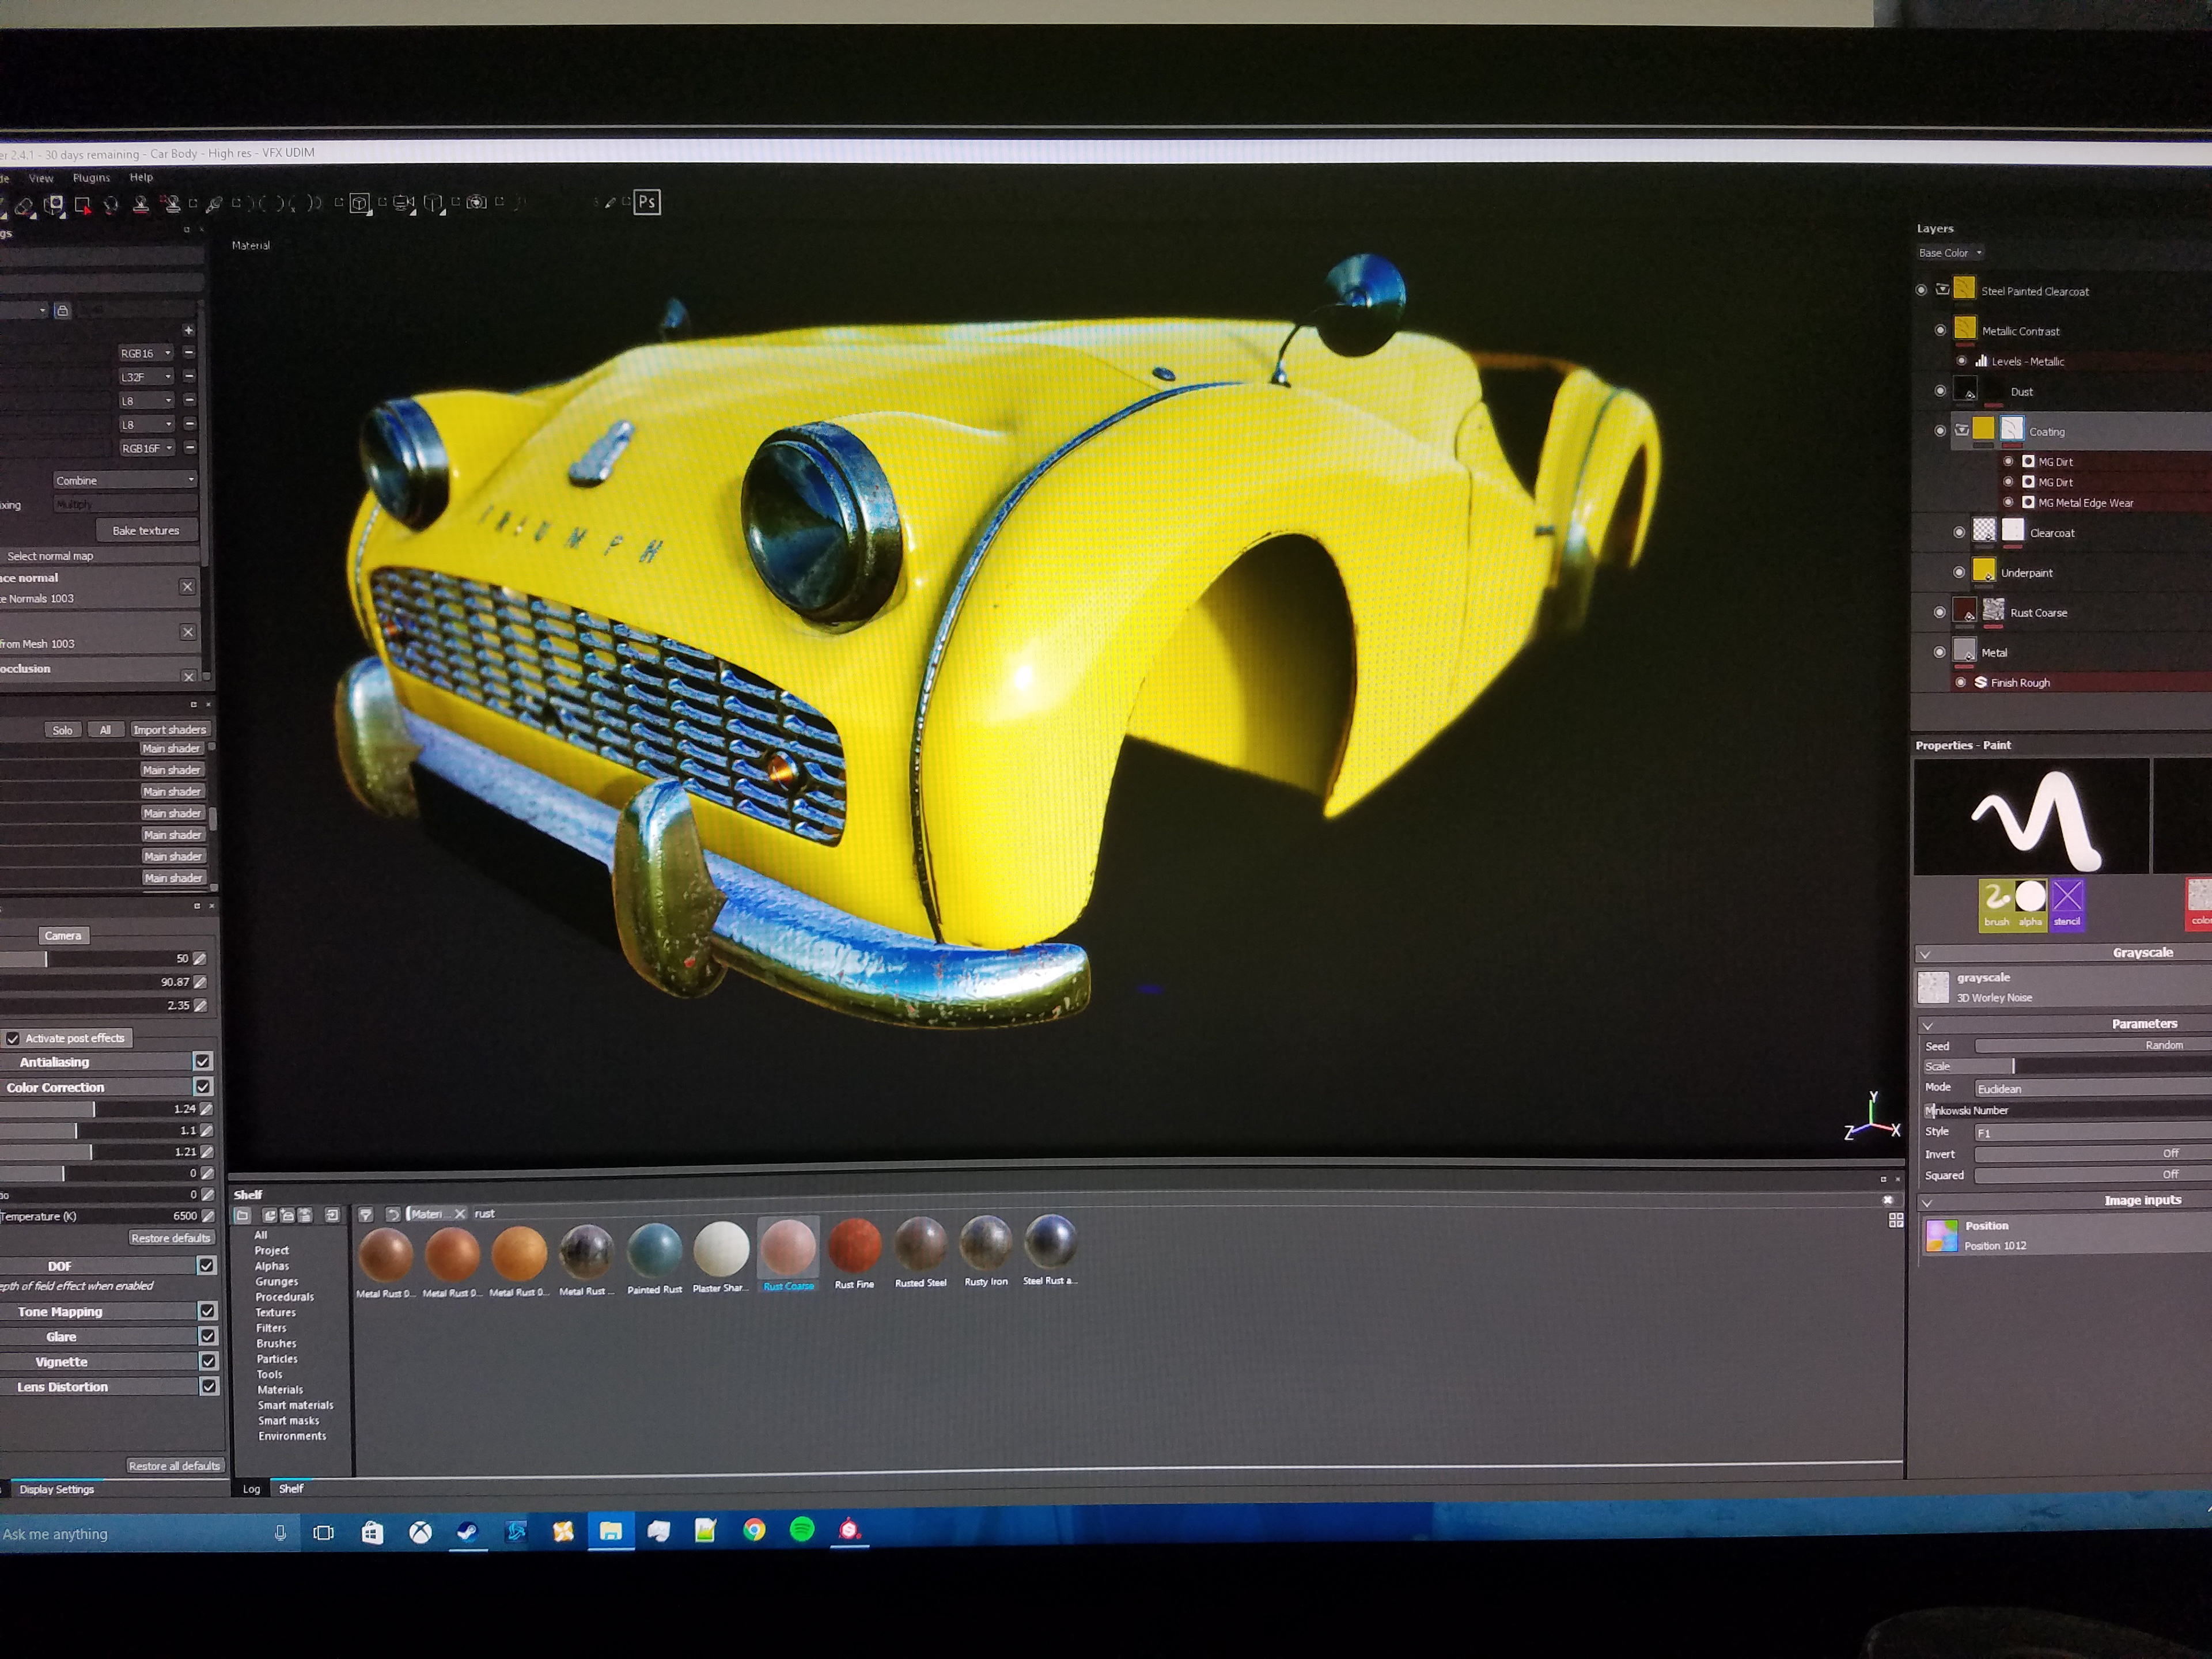Click the Finish Rough Substance filter icon

1980,682
